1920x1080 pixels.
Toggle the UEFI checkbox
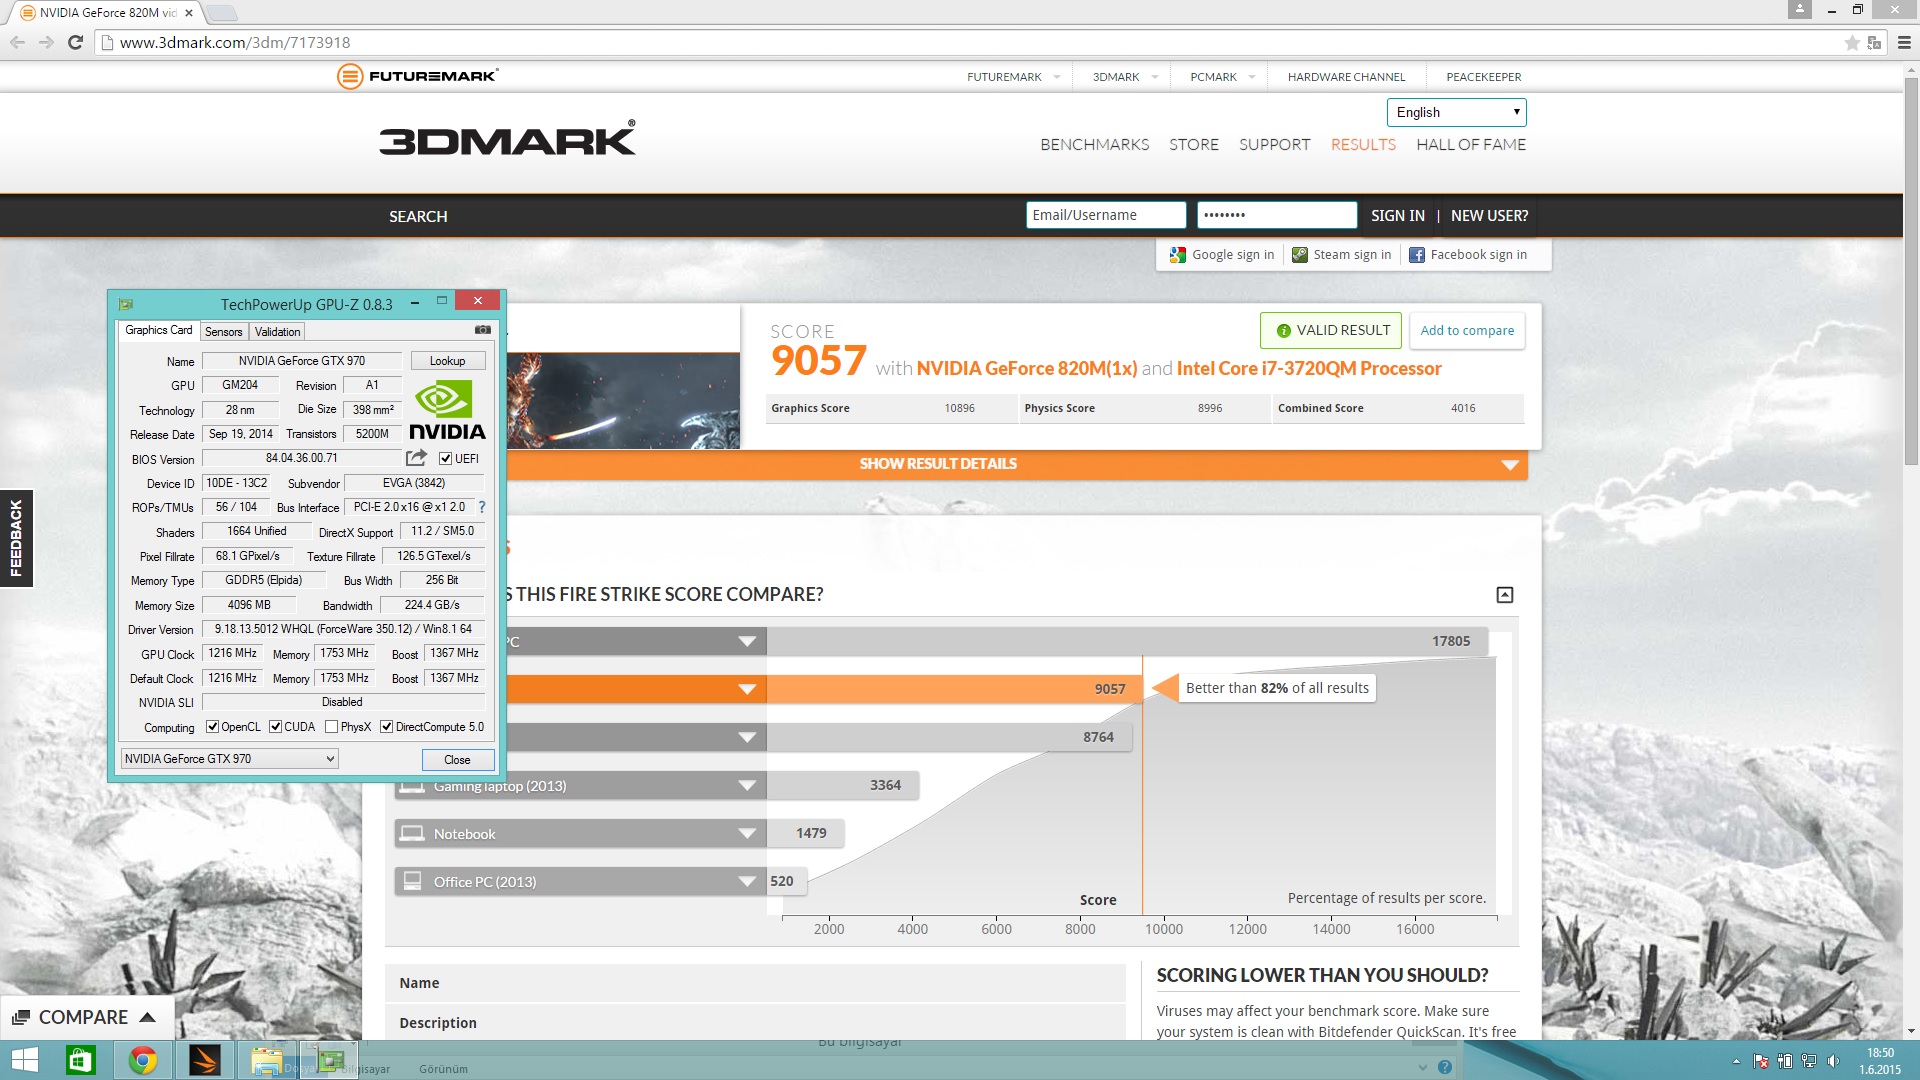pos(446,459)
